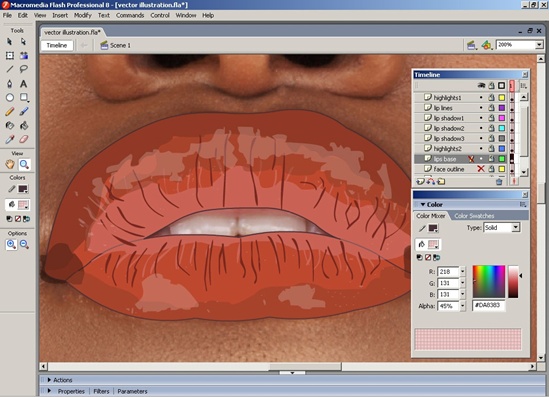Click No Color button in Tools panel
The image size is (549, 397).
(x=18, y=219)
